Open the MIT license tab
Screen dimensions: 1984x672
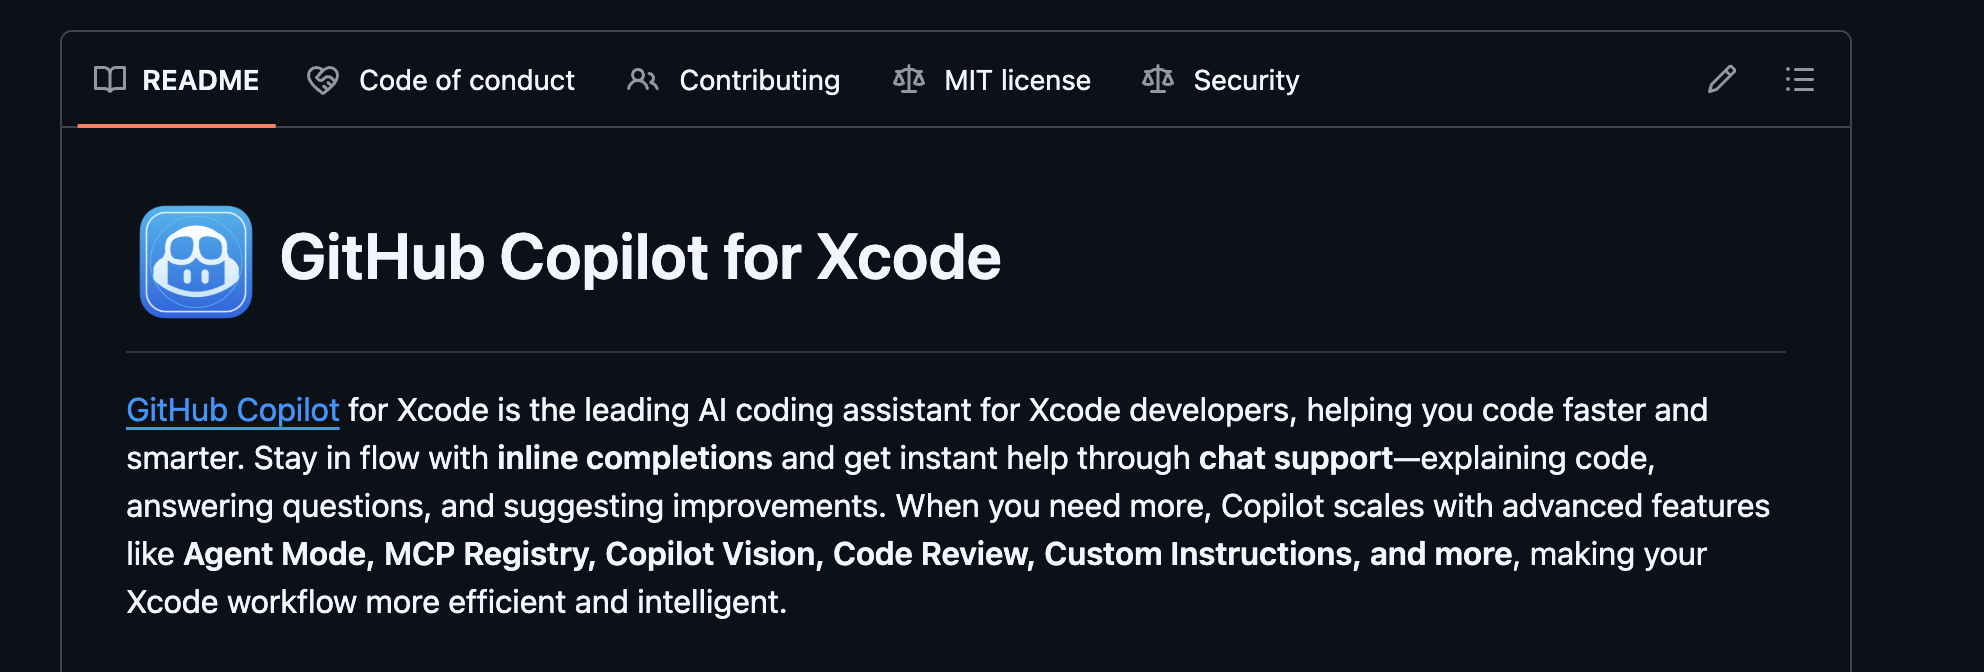pyautogui.click(x=1017, y=80)
